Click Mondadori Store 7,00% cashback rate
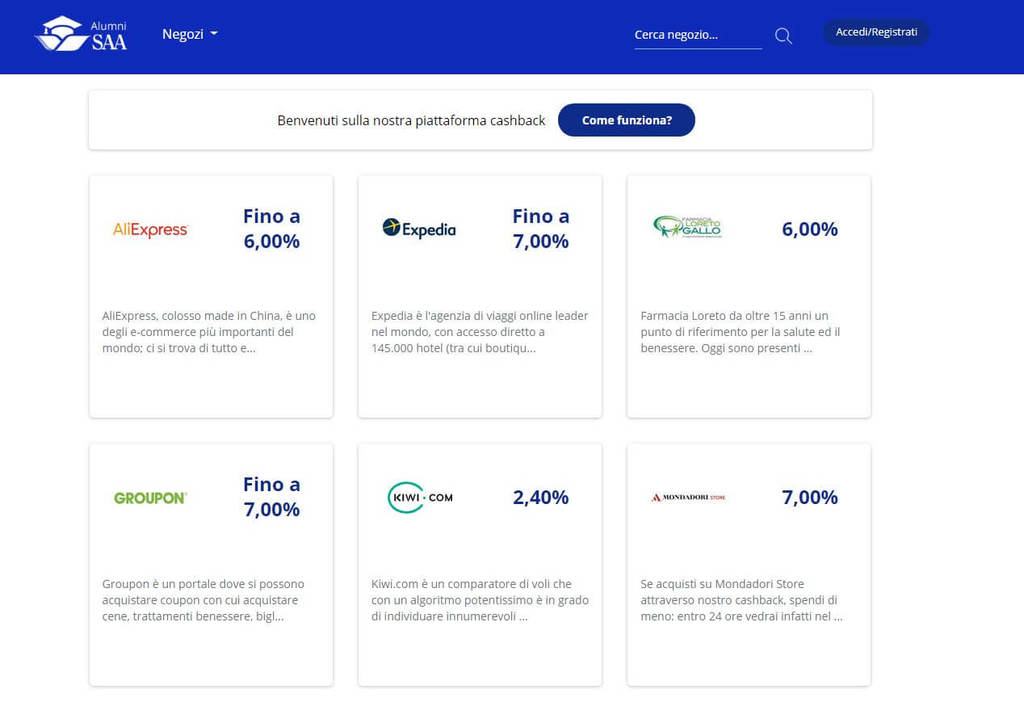 pyautogui.click(x=810, y=498)
